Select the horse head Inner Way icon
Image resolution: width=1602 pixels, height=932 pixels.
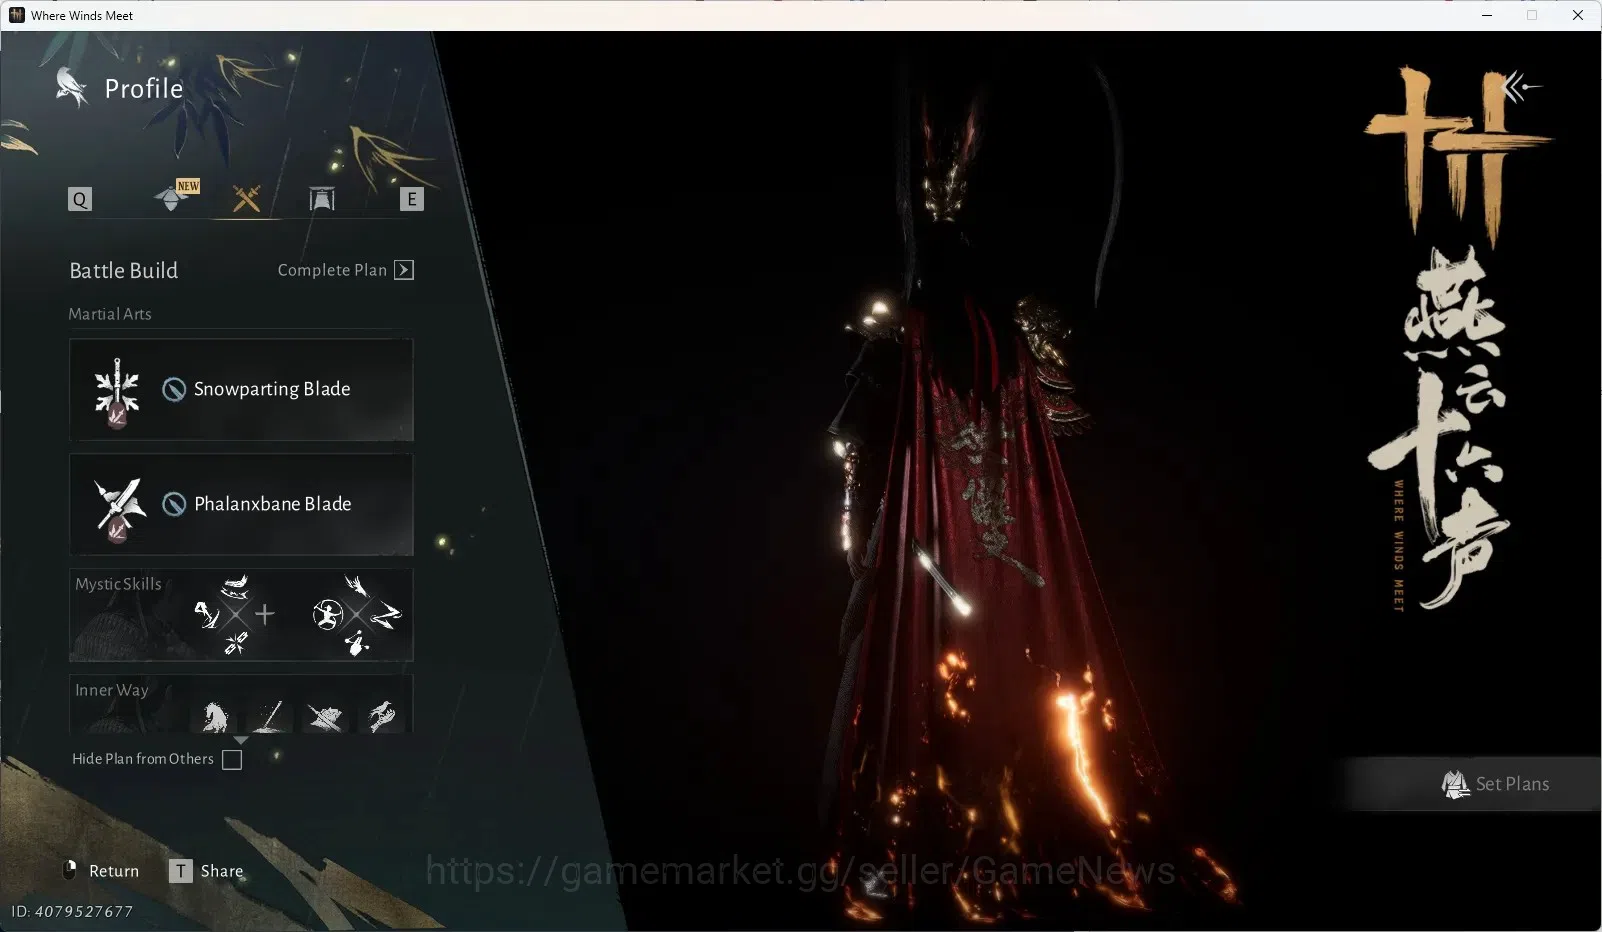(215, 716)
